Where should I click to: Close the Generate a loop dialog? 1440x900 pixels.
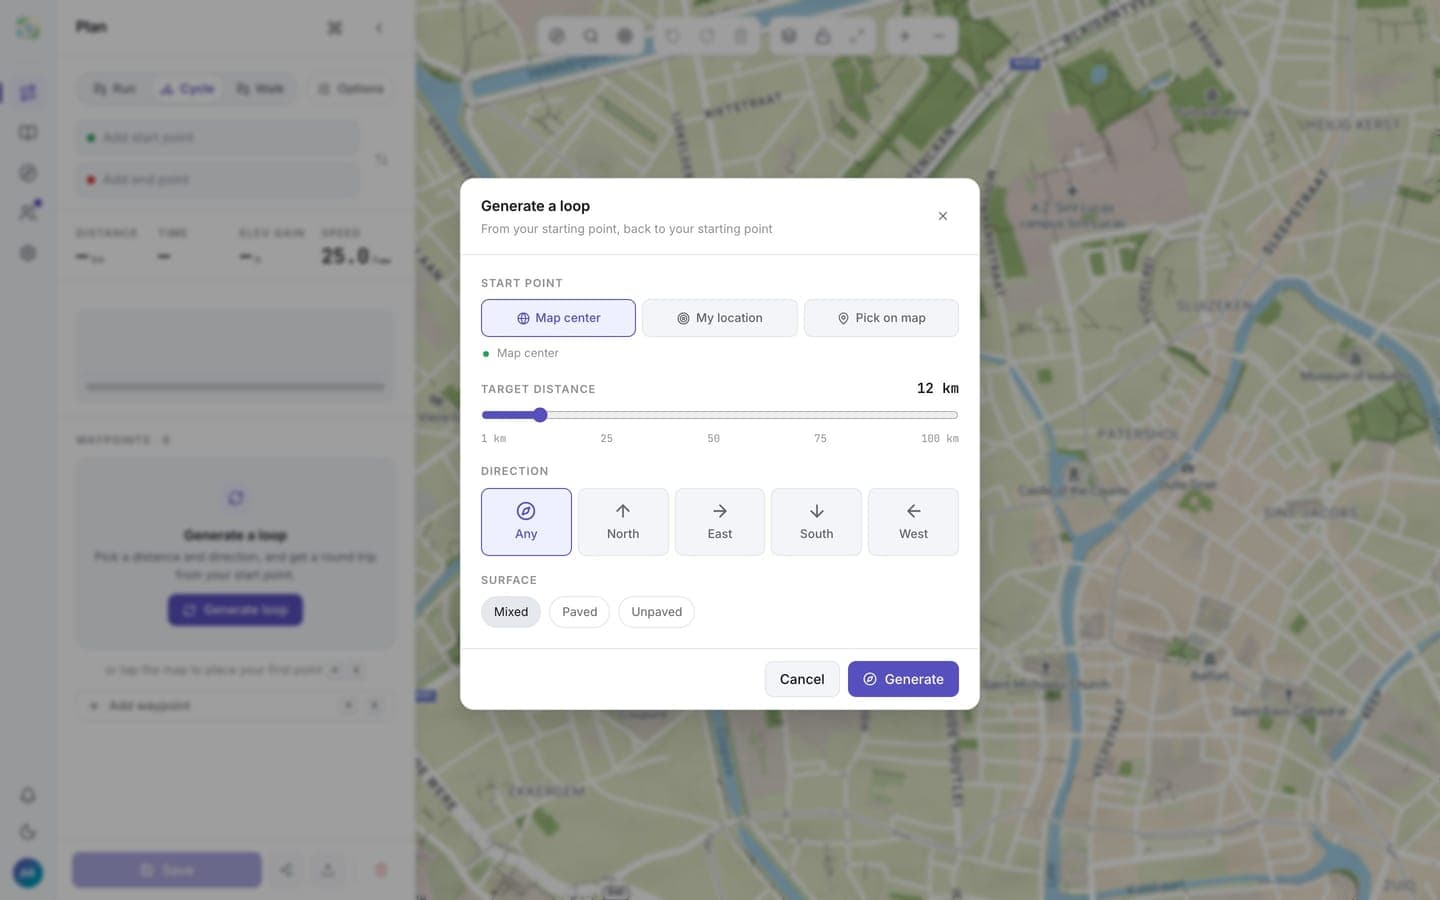click(942, 216)
